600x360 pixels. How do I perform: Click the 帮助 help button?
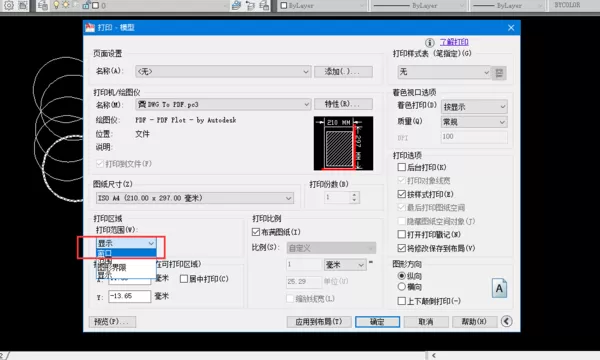click(x=474, y=322)
